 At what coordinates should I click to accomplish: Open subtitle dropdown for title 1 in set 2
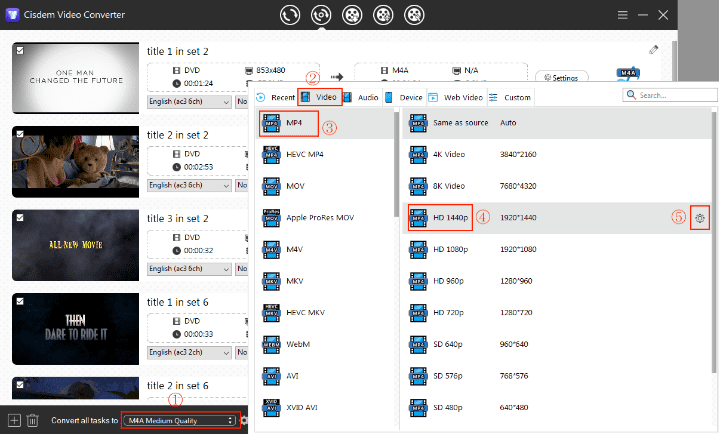point(242,102)
